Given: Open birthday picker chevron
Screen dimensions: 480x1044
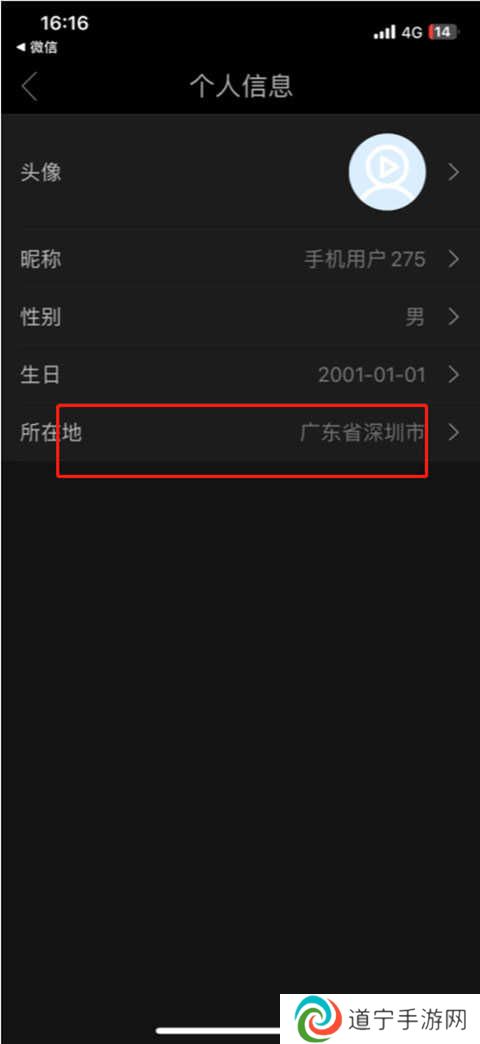Looking at the screenshot, I should [454, 375].
